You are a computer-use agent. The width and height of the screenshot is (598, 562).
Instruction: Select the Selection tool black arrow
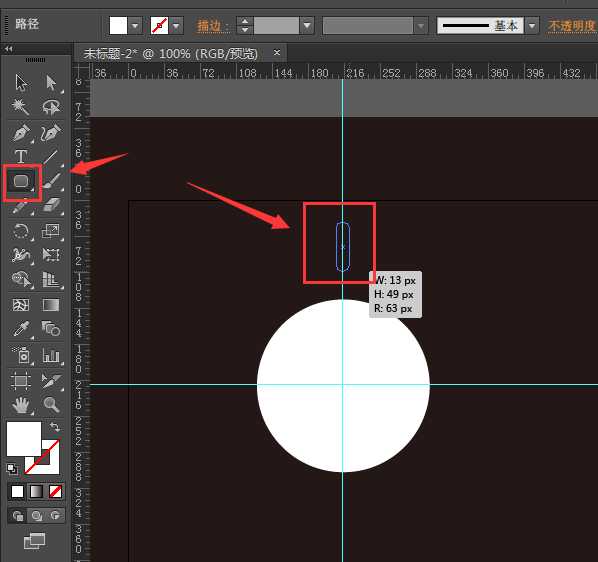(21, 83)
